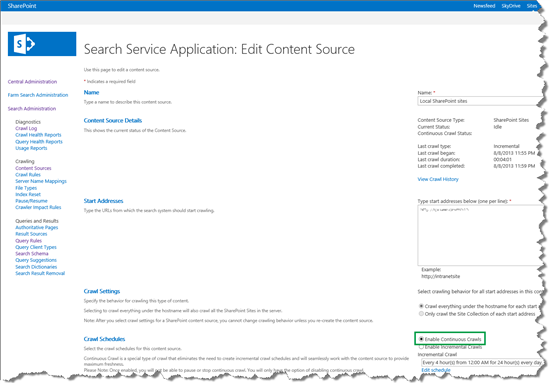This screenshot has width=550, height=384.
Task: Open Crawler Impact Rules
Action: (x=38, y=207)
